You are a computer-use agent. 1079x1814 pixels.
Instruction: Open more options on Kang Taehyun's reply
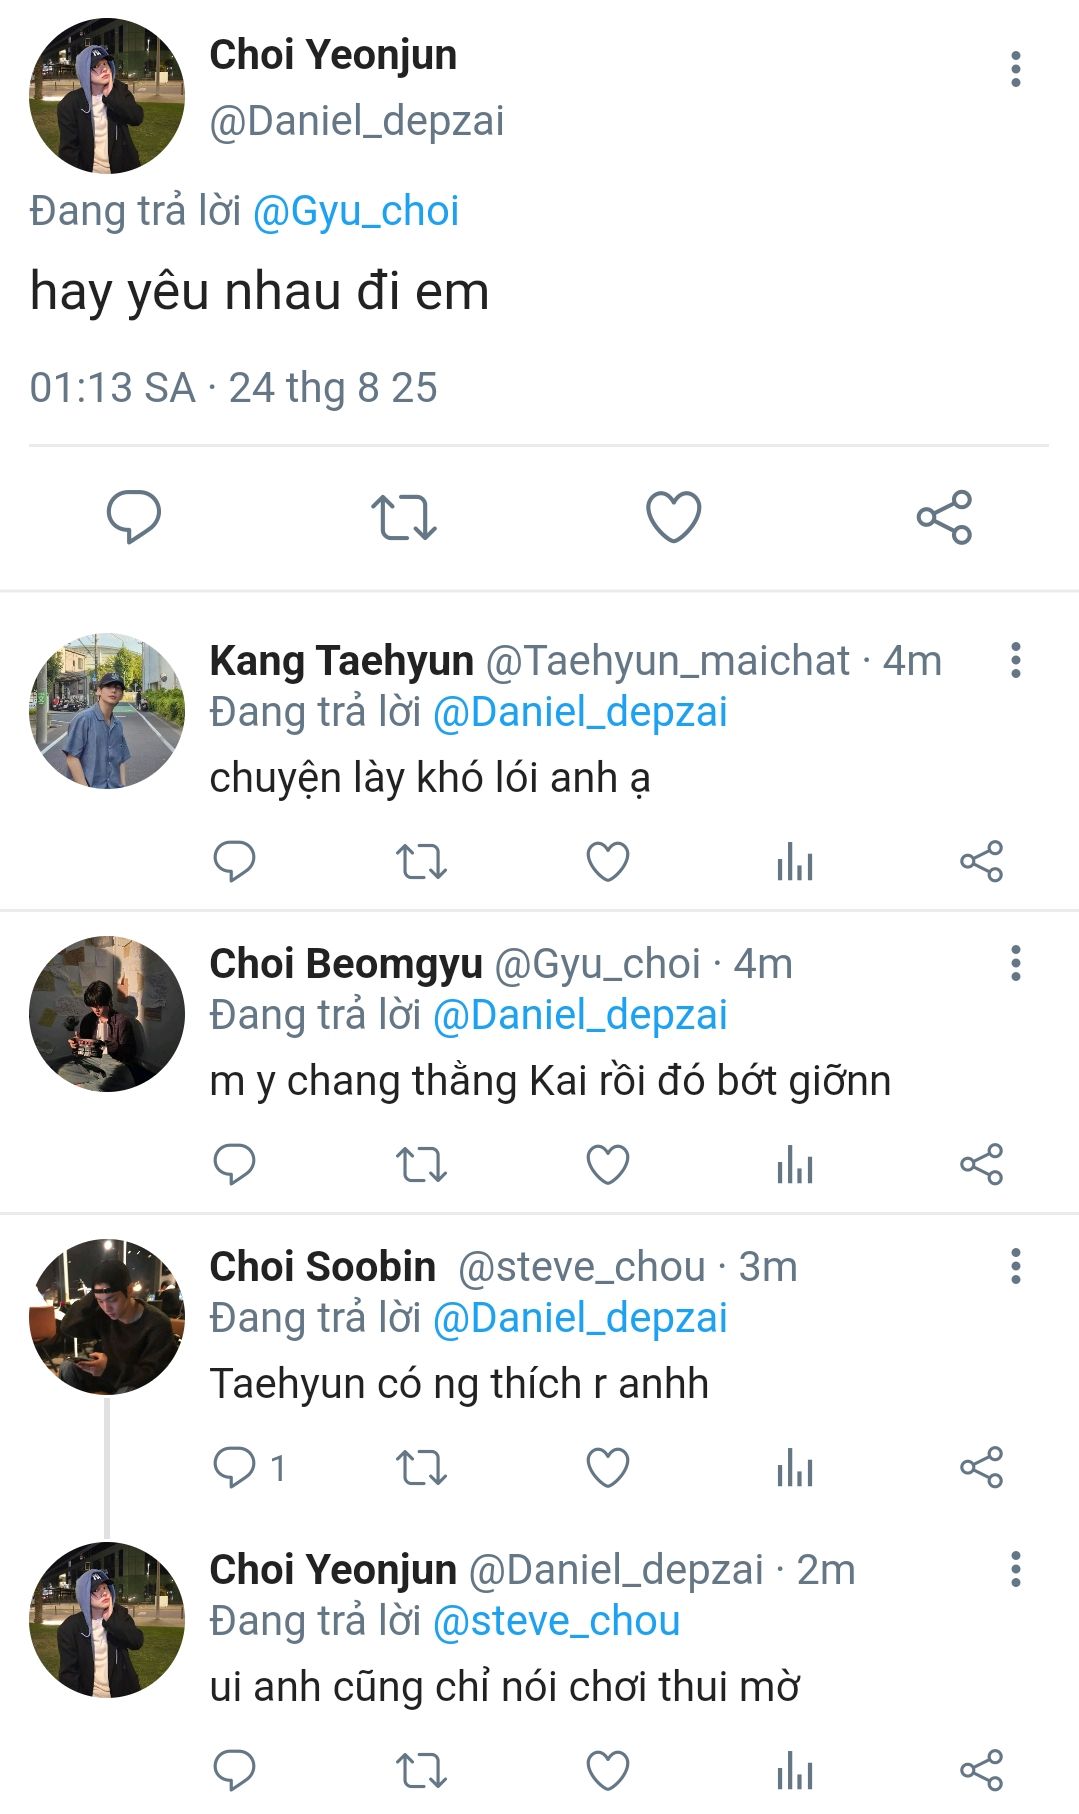[x=1015, y=660]
